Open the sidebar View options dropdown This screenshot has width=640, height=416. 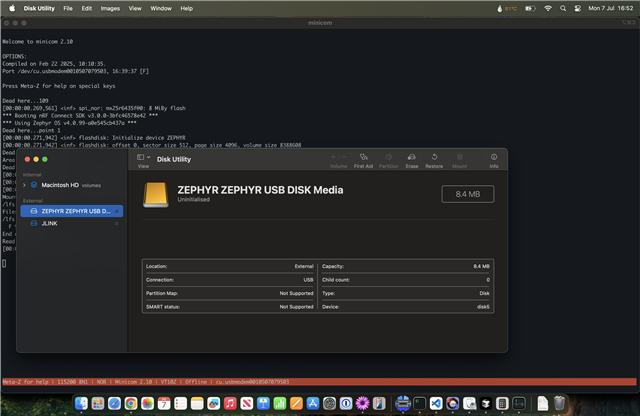[143, 157]
